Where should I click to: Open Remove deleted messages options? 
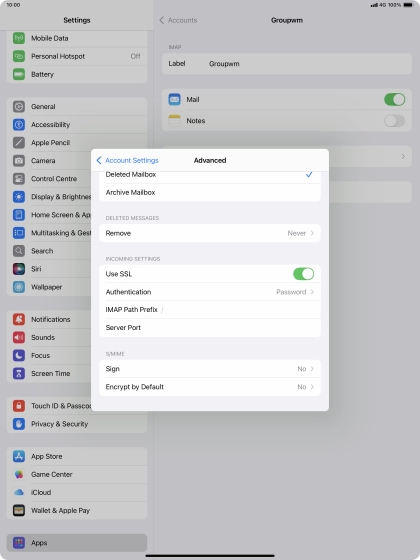[x=210, y=233]
